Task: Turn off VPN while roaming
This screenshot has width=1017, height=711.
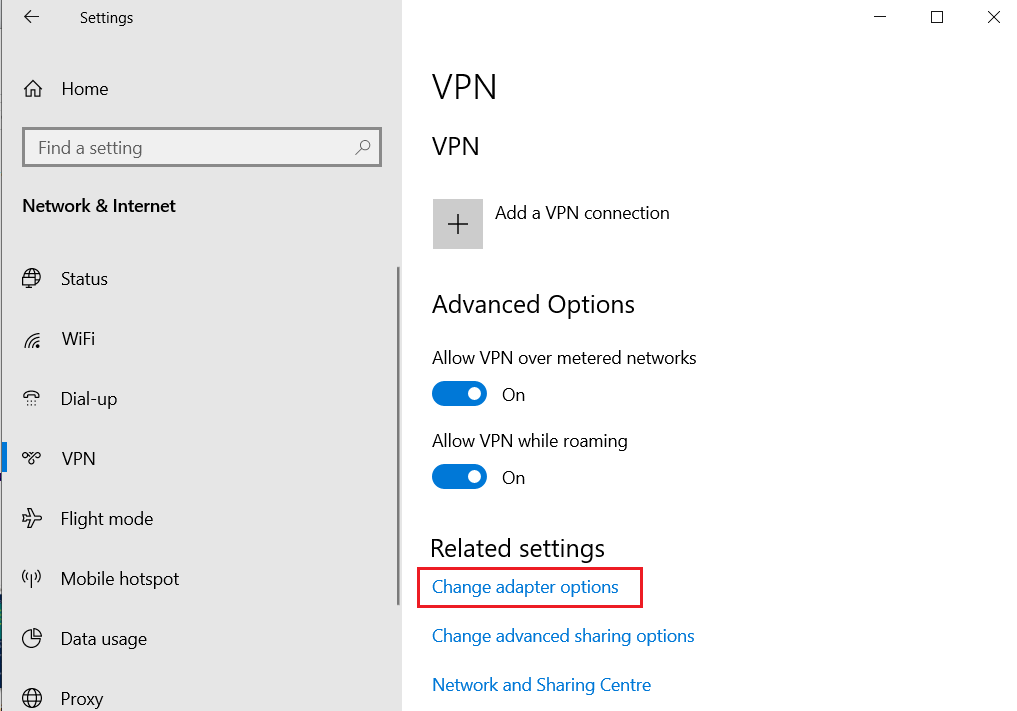Action: (x=459, y=476)
